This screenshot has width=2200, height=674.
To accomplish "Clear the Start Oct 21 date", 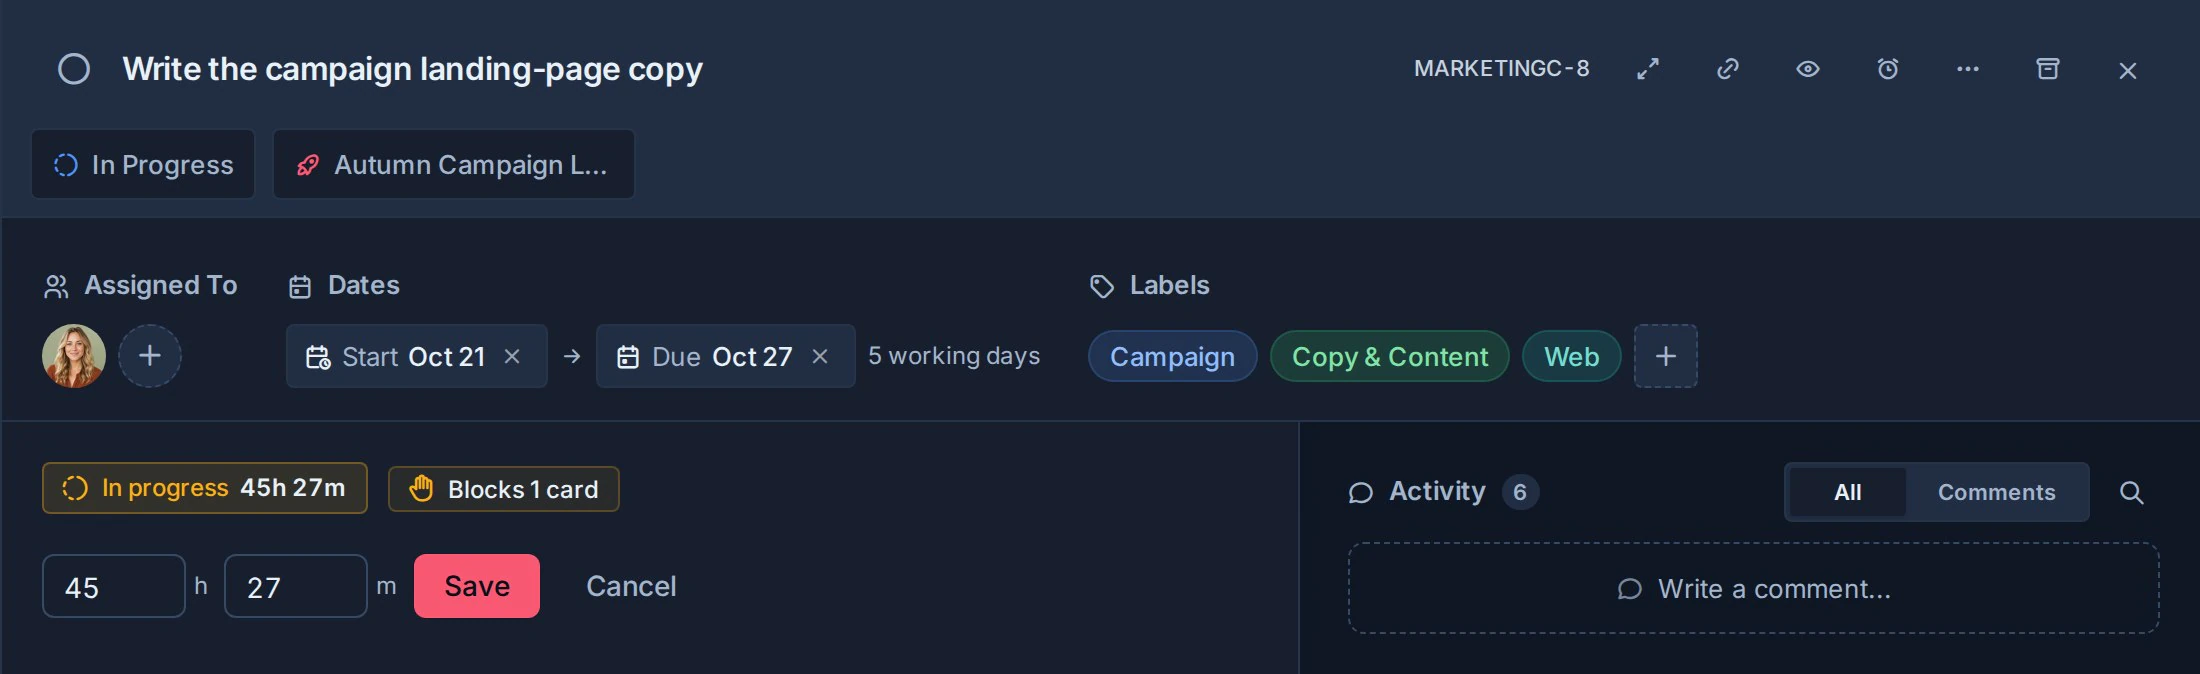I will click(512, 356).
